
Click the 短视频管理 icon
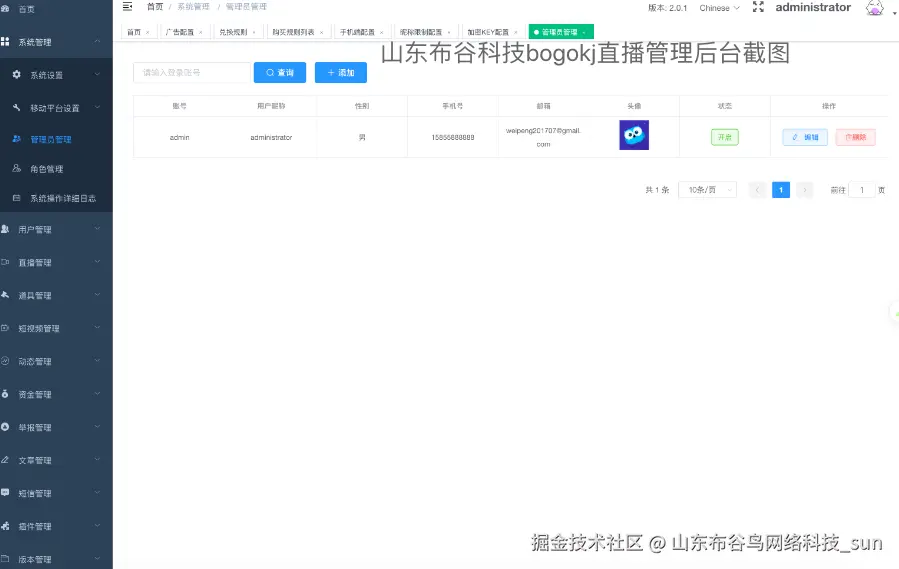pyautogui.click(x=5, y=328)
